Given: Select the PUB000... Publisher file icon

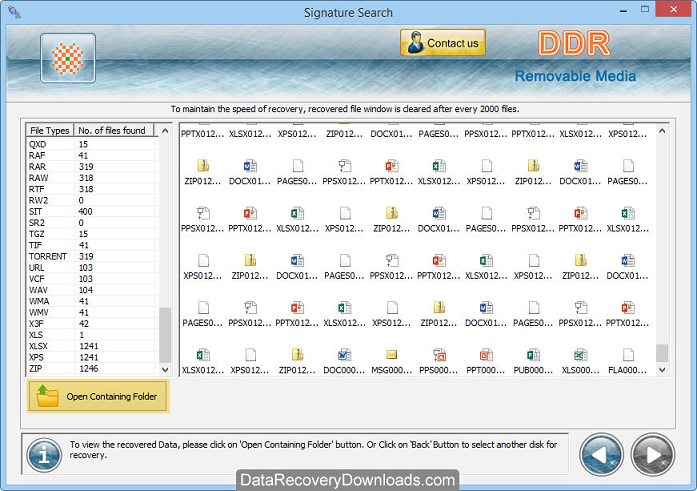Looking at the screenshot, I should pos(533,355).
